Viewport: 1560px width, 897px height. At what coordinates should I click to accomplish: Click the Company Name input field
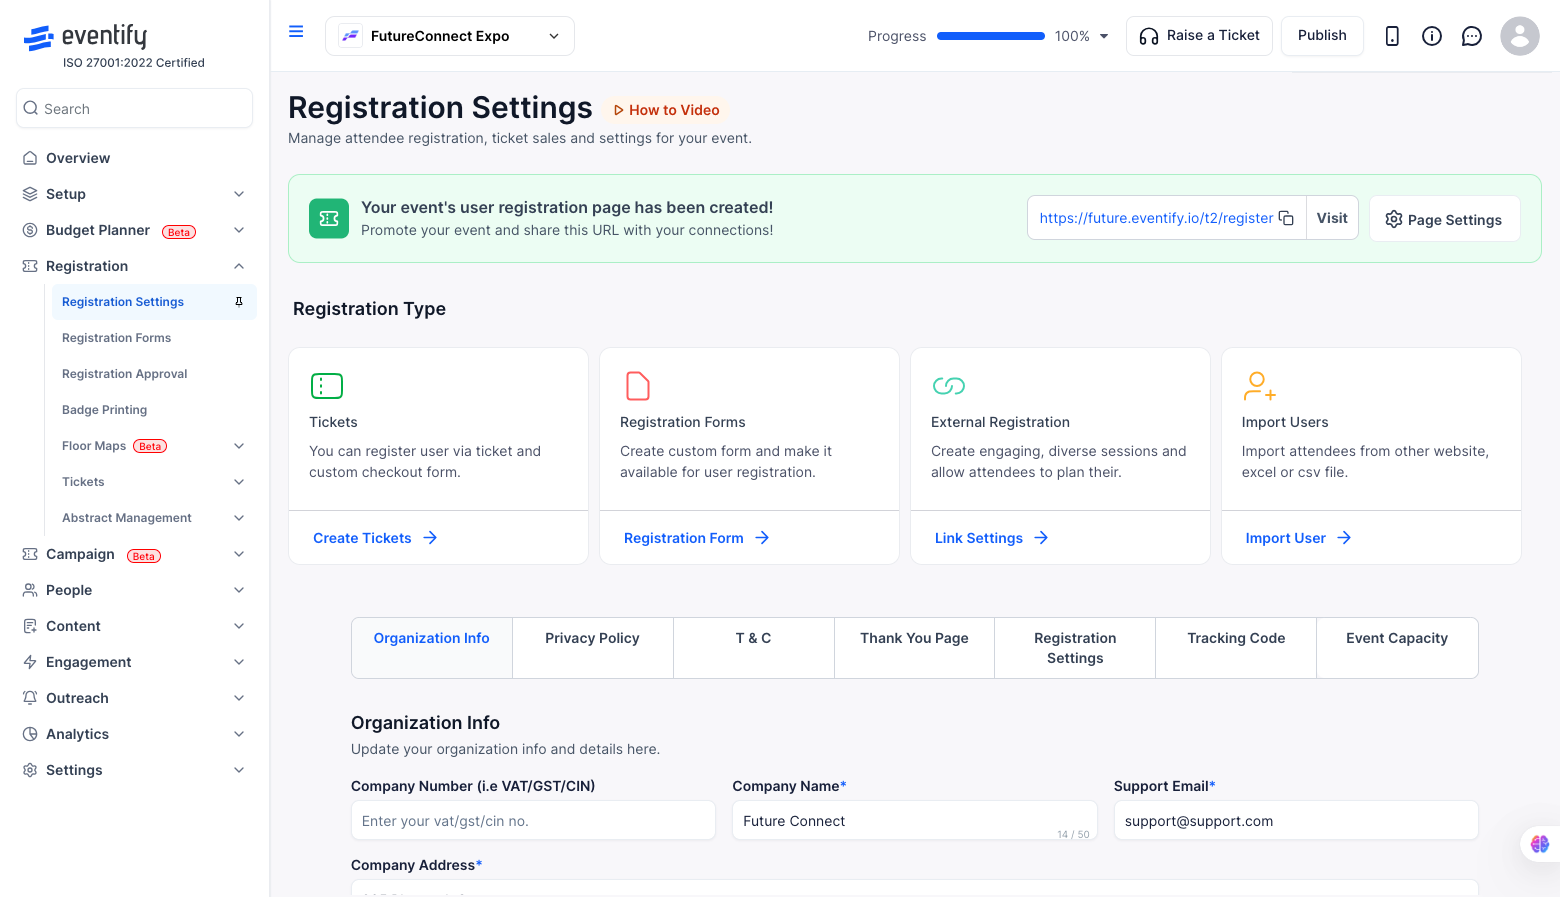914,820
